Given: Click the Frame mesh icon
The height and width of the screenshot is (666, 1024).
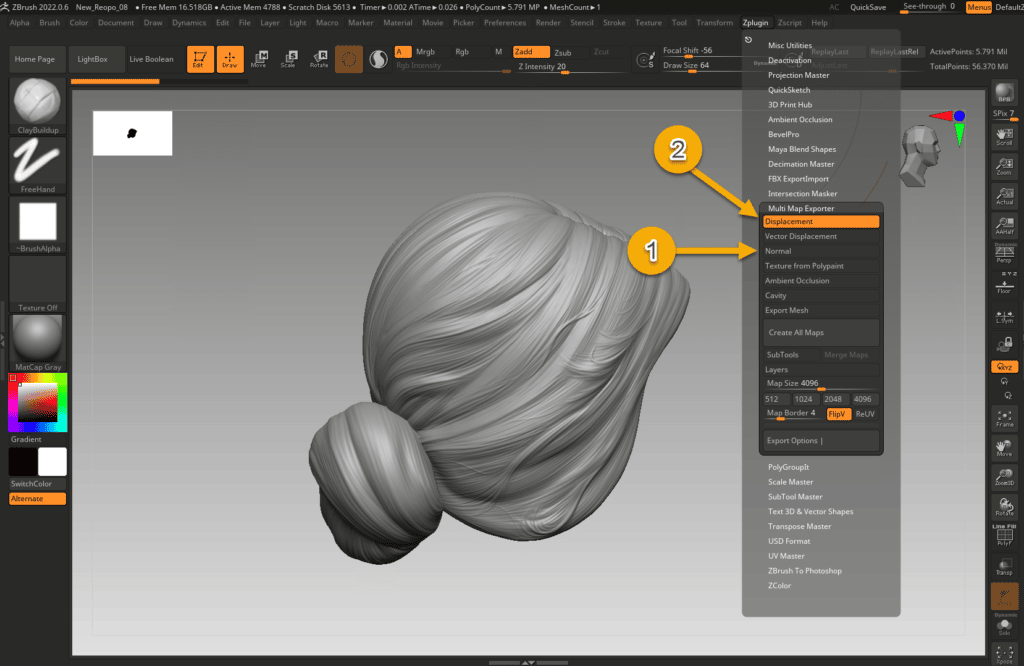Looking at the screenshot, I should click(1004, 419).
